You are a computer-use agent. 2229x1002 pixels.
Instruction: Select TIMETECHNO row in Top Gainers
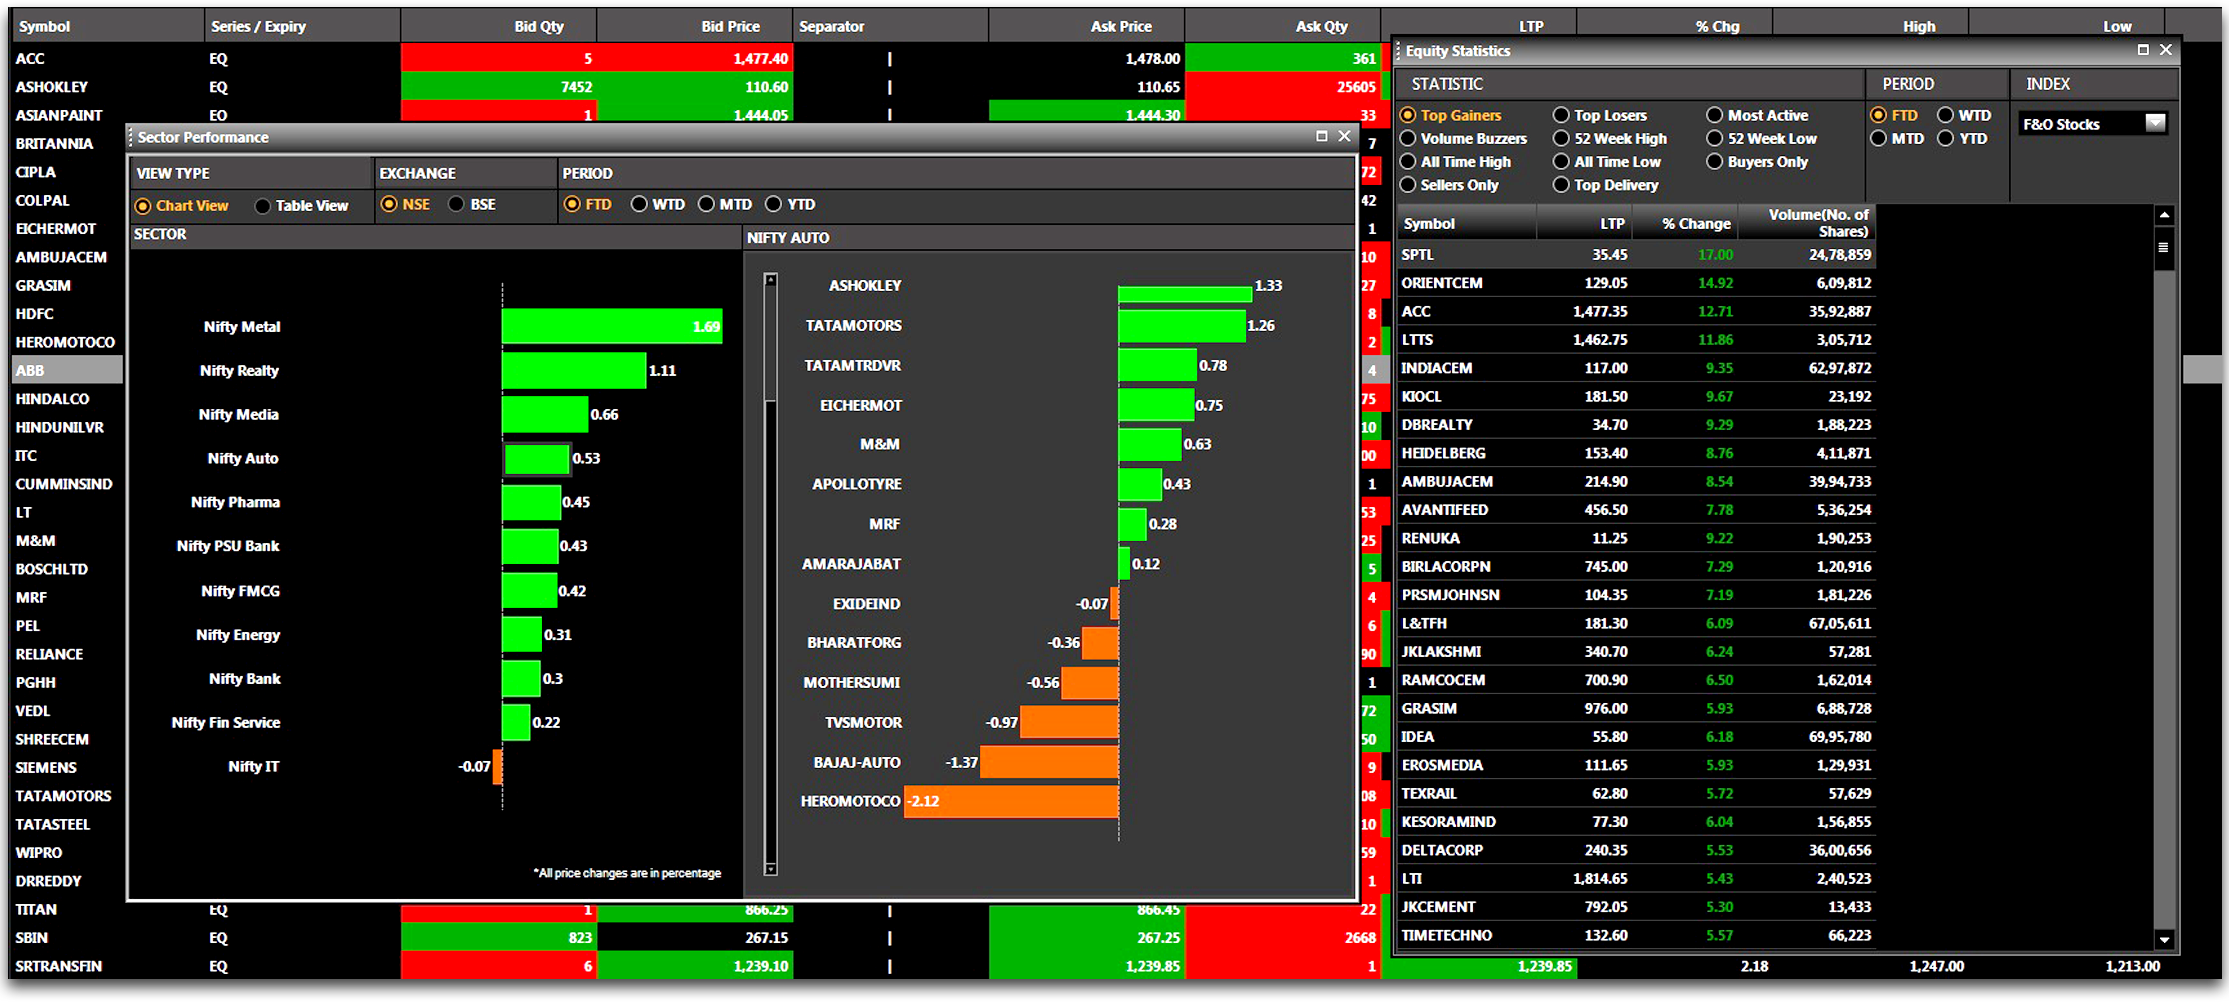coord(1635,935)
